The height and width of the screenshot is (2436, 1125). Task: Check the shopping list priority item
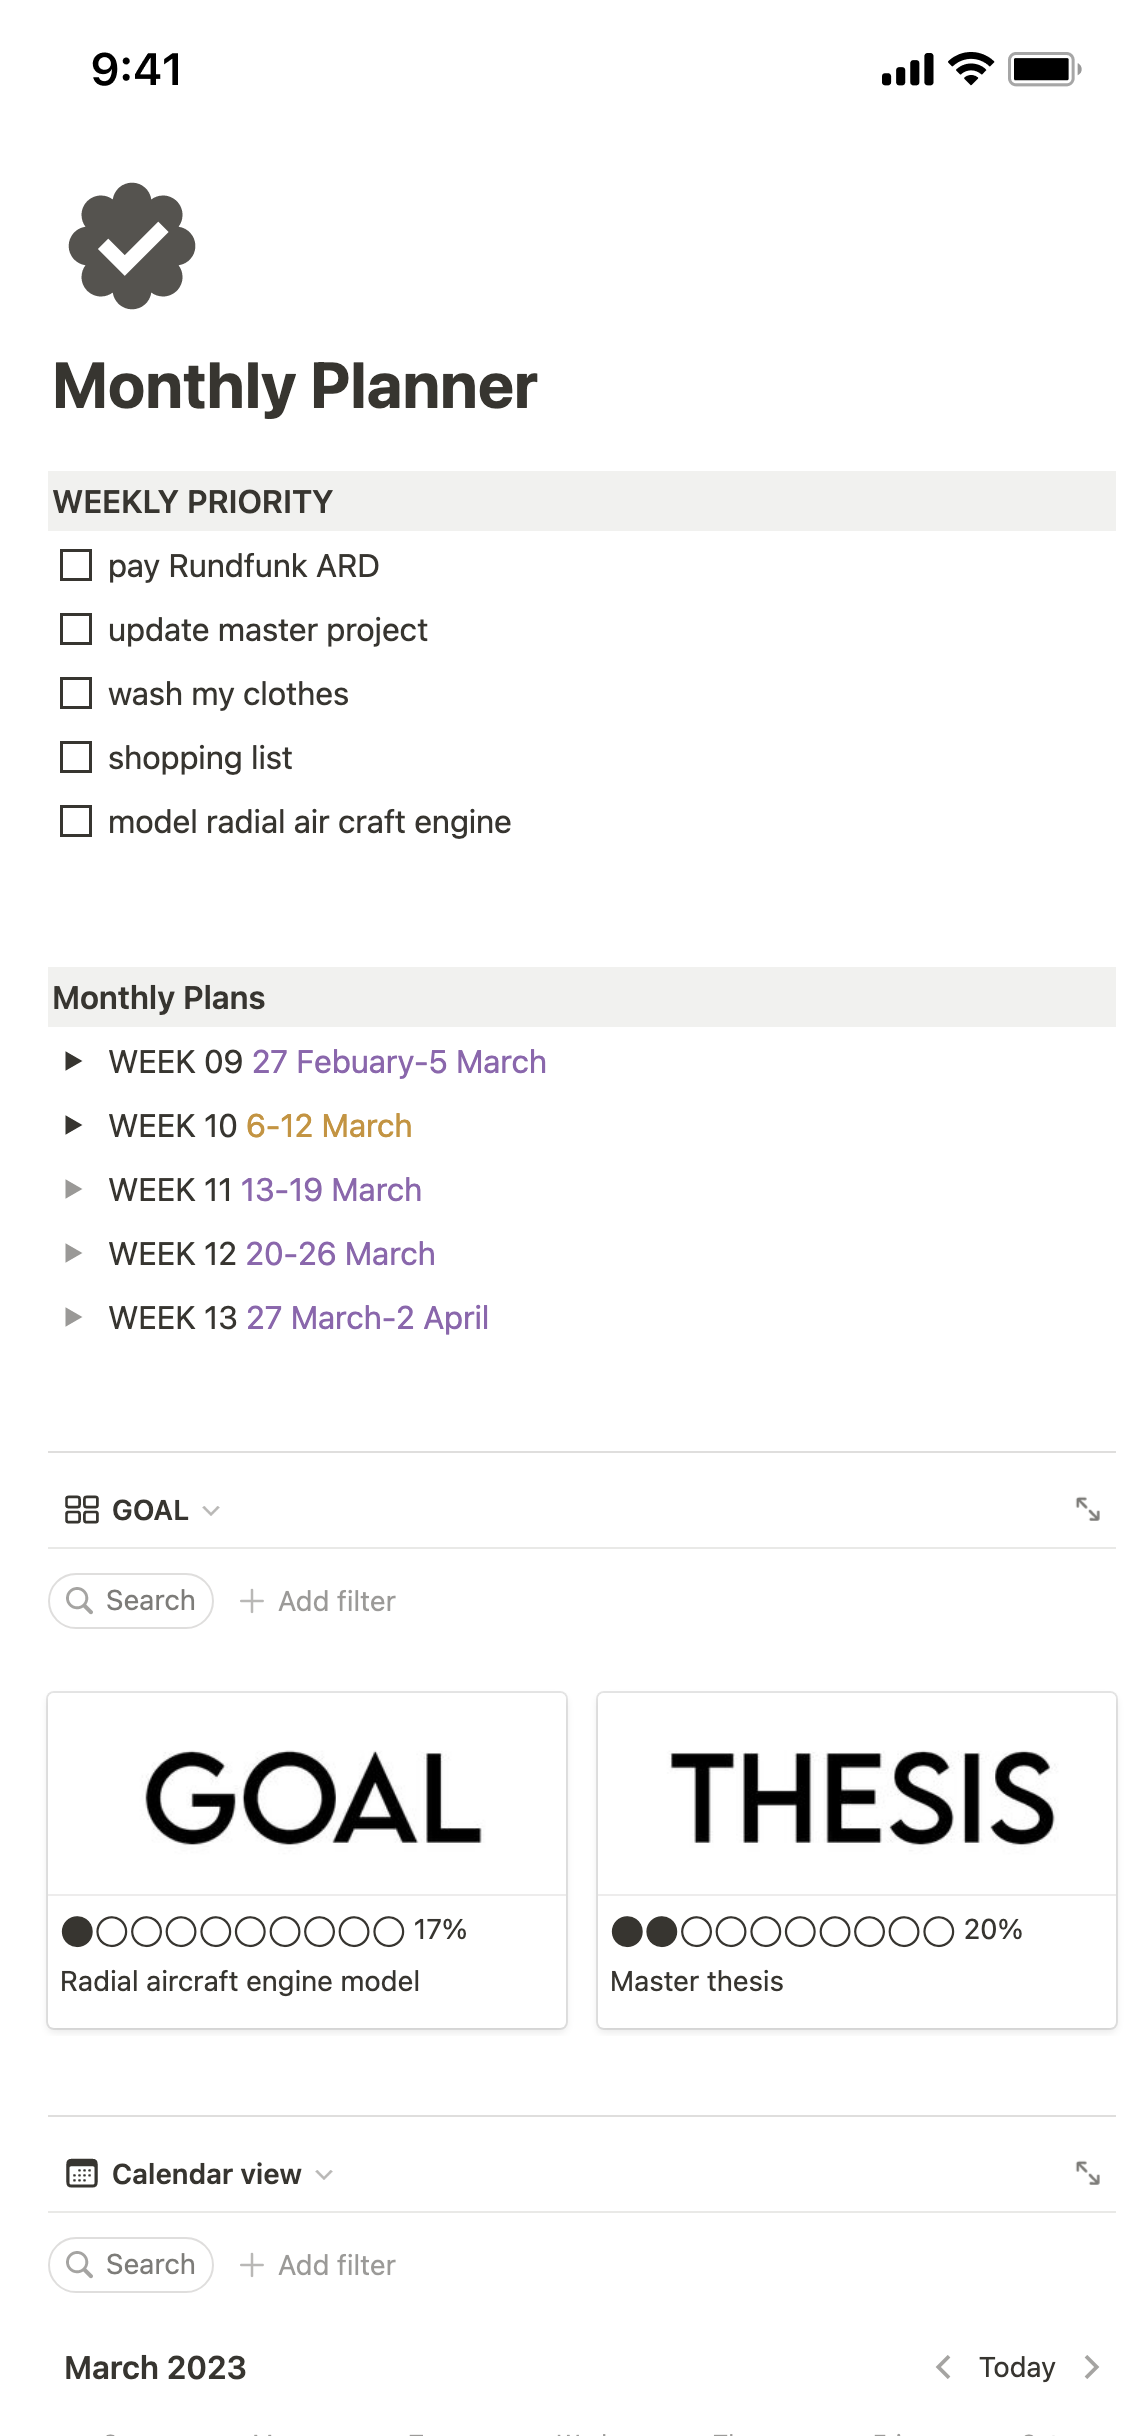[x=75, y=757]
